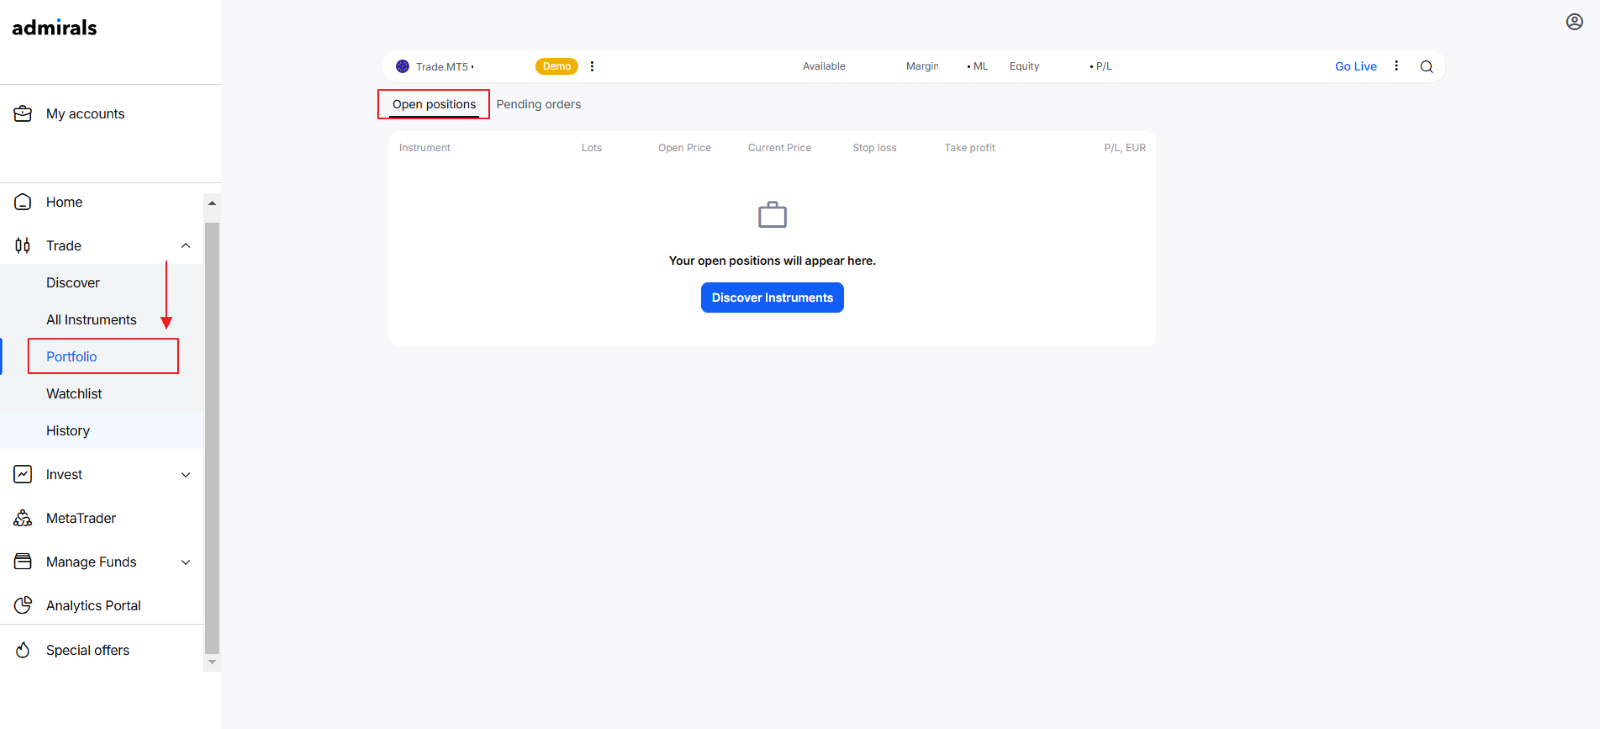Click the Manage Funds card icon
Image resolution: width=1600 pixels, height=729 pixels.
pyautogui.click(x=23, y=562)
